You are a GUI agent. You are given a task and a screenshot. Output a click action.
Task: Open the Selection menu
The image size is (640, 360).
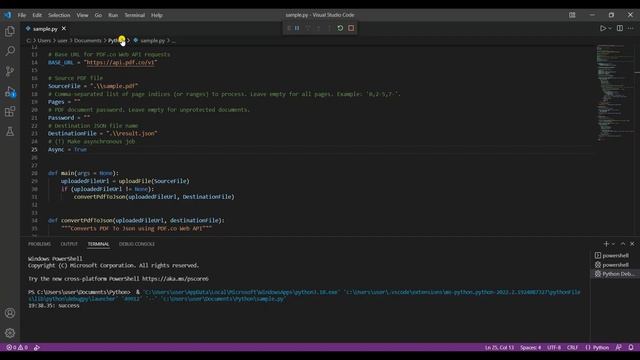pyautogui.click(x=59, y=15)
